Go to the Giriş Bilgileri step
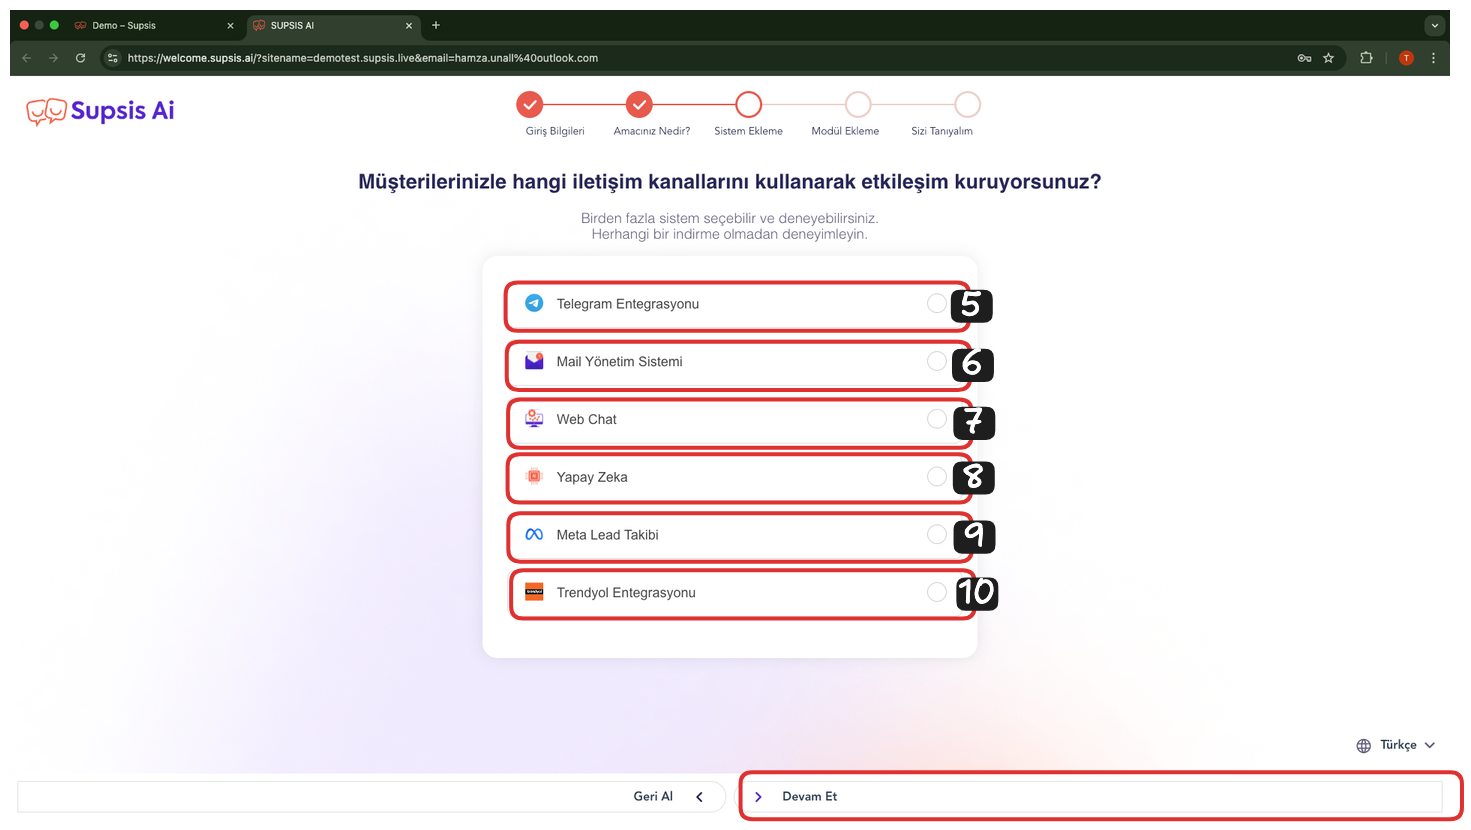The image size is (1471, 830). tap(530, 104)
